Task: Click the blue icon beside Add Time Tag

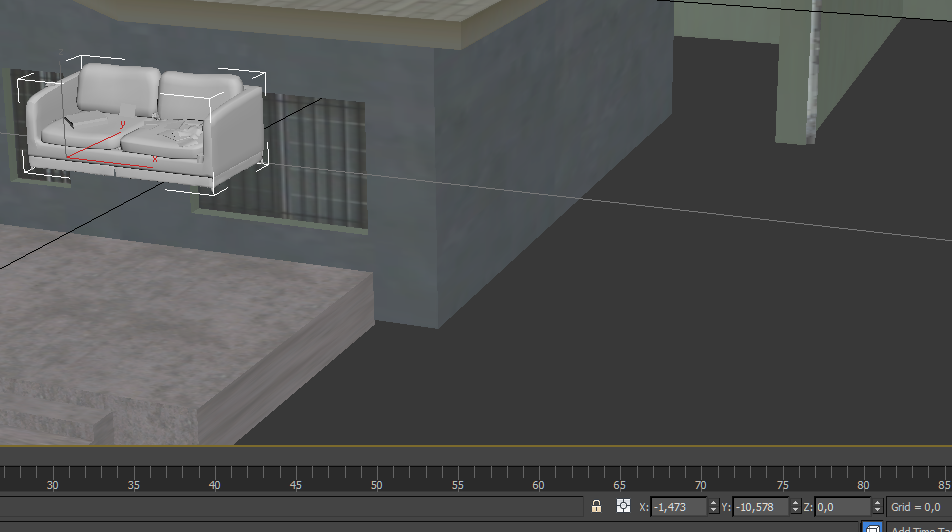Action: [872, 527]
